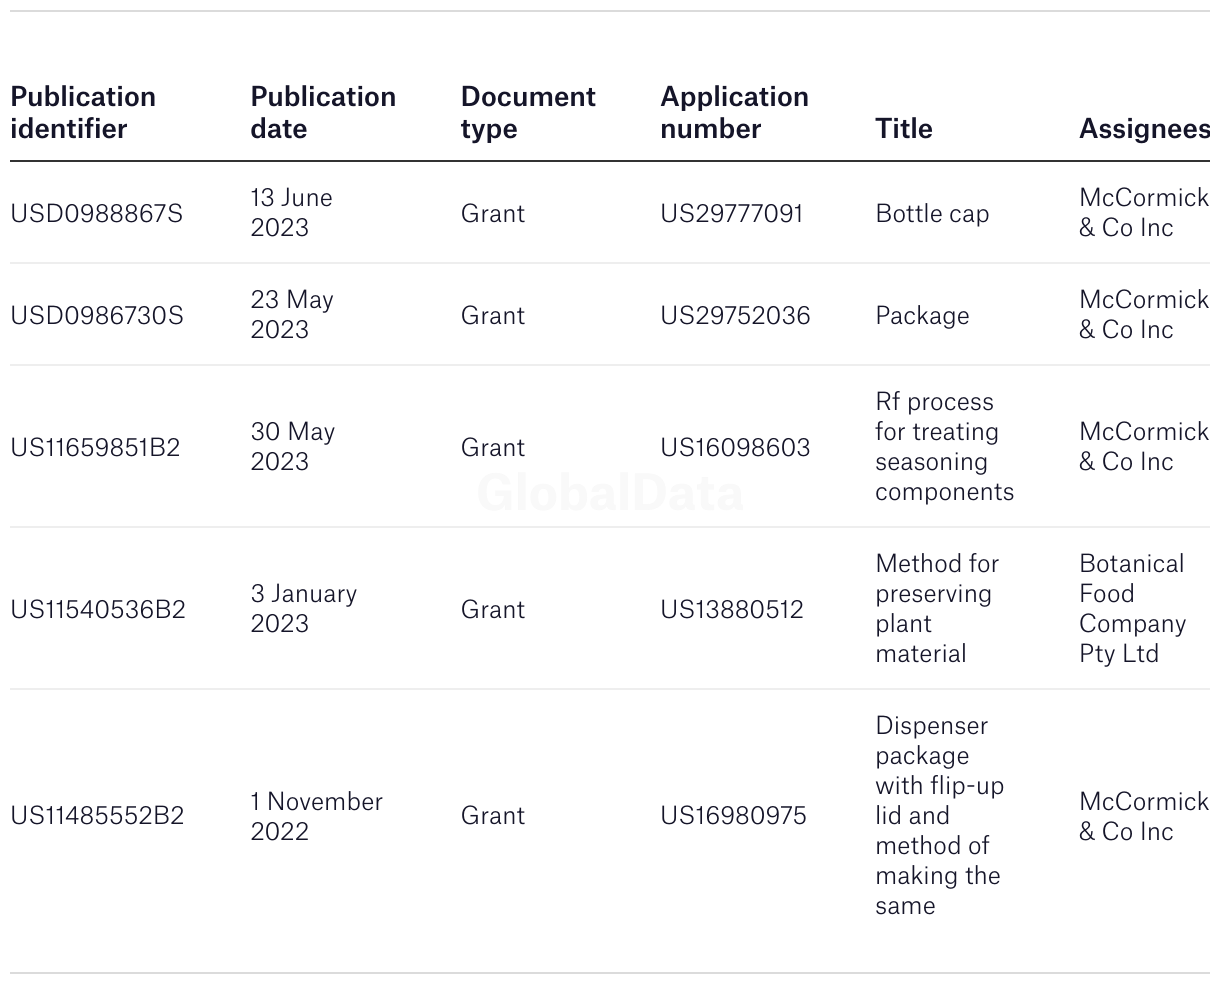
Task: Click the Assignees column header
Action: tap(1144, 129)
